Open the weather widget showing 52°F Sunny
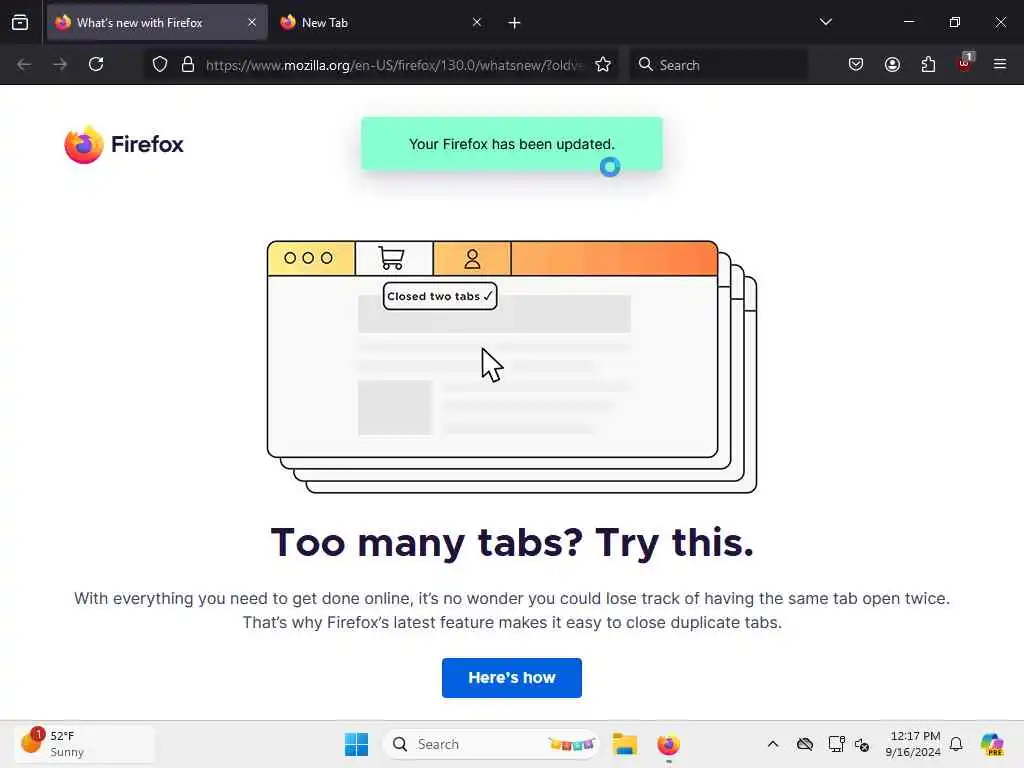1024x768 pixels. click(85, 744)
